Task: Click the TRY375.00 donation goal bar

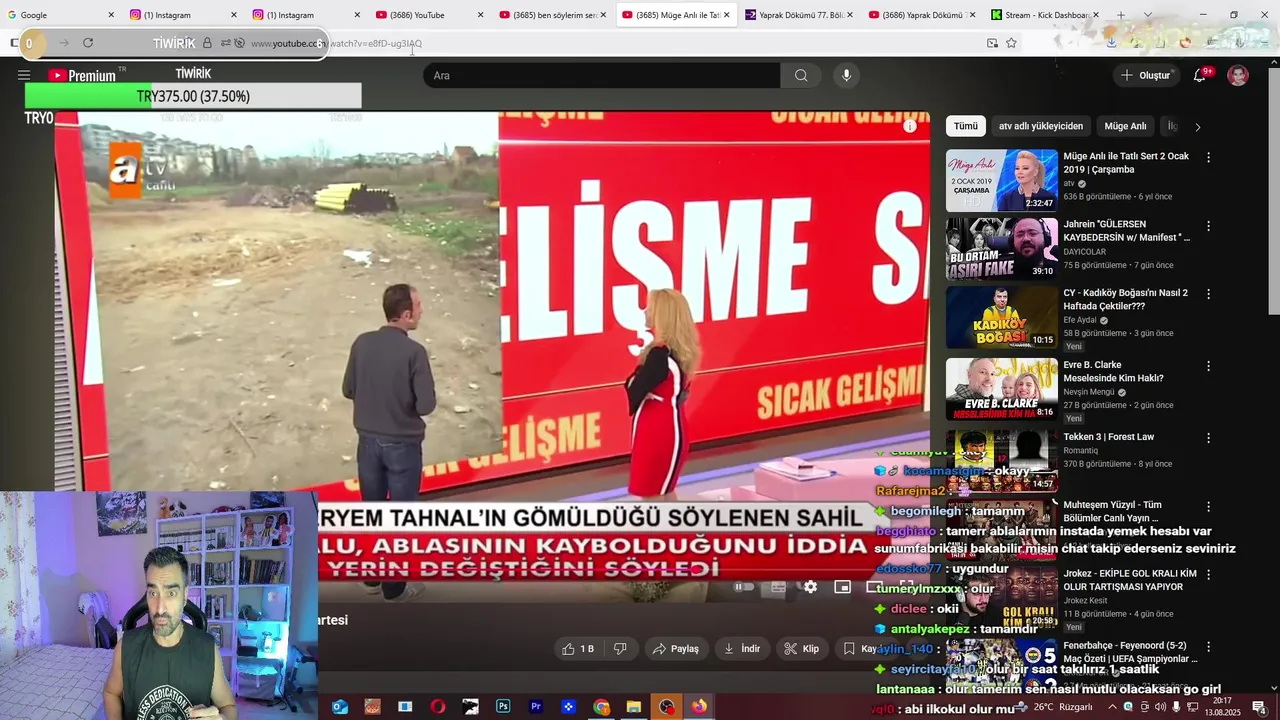Action: pos(193,96)
